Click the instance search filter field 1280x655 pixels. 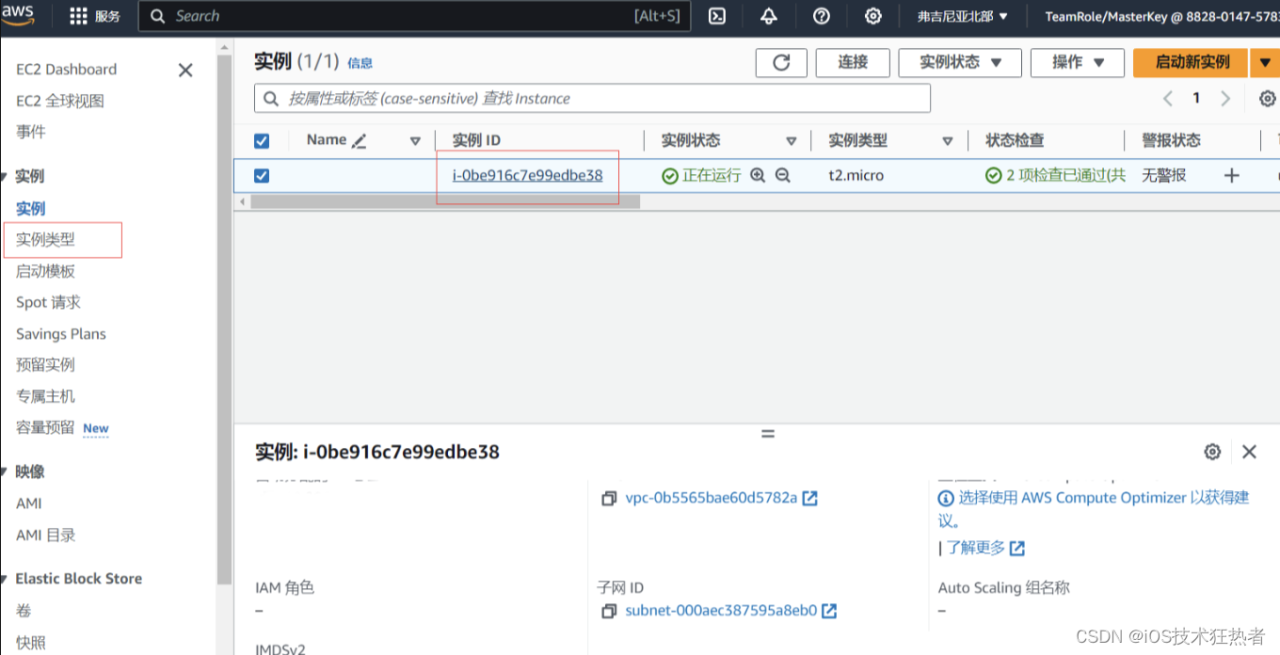(589, 98)
